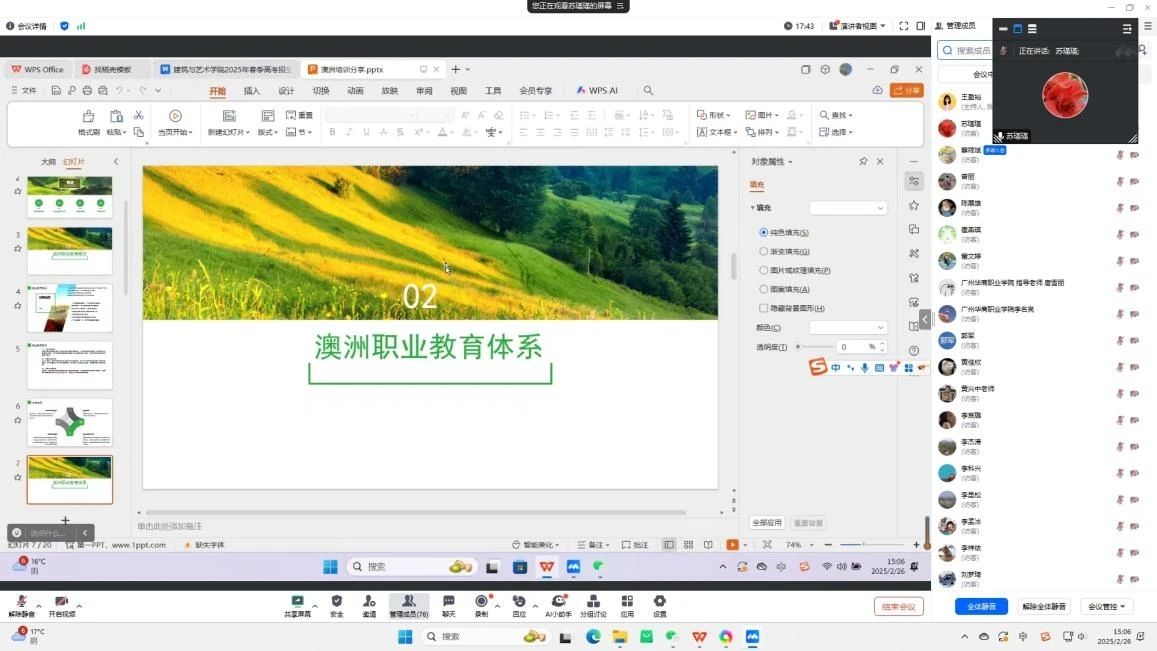Click the 解除静音 unmute microphone icon
1157x651 pixels.
pyautogui.click(x=21, y=601)
